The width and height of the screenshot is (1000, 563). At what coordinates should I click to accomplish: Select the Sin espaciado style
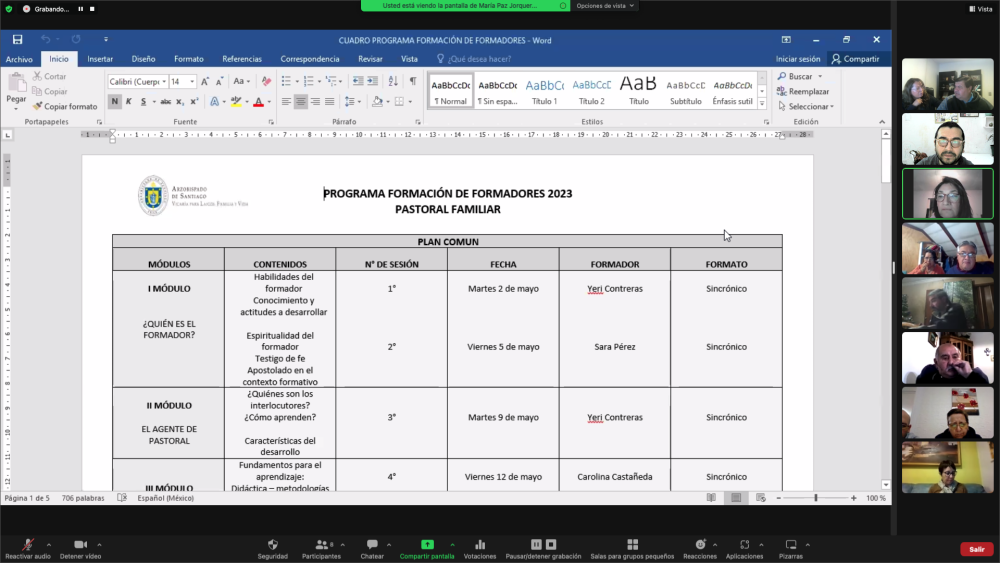pyautogui.click(x=497, y=91)
